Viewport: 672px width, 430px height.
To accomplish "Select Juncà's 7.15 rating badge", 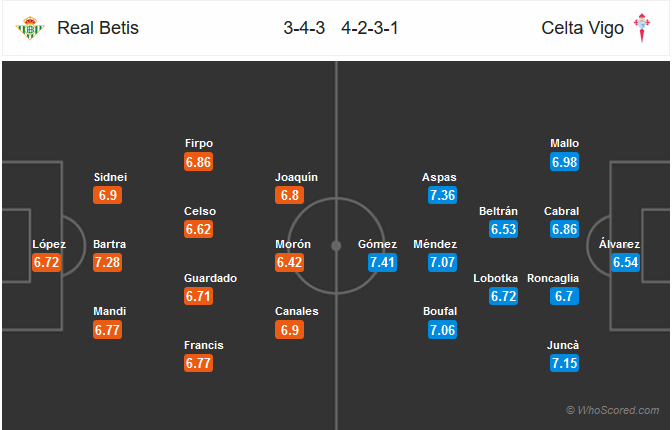I will (564, 363).
